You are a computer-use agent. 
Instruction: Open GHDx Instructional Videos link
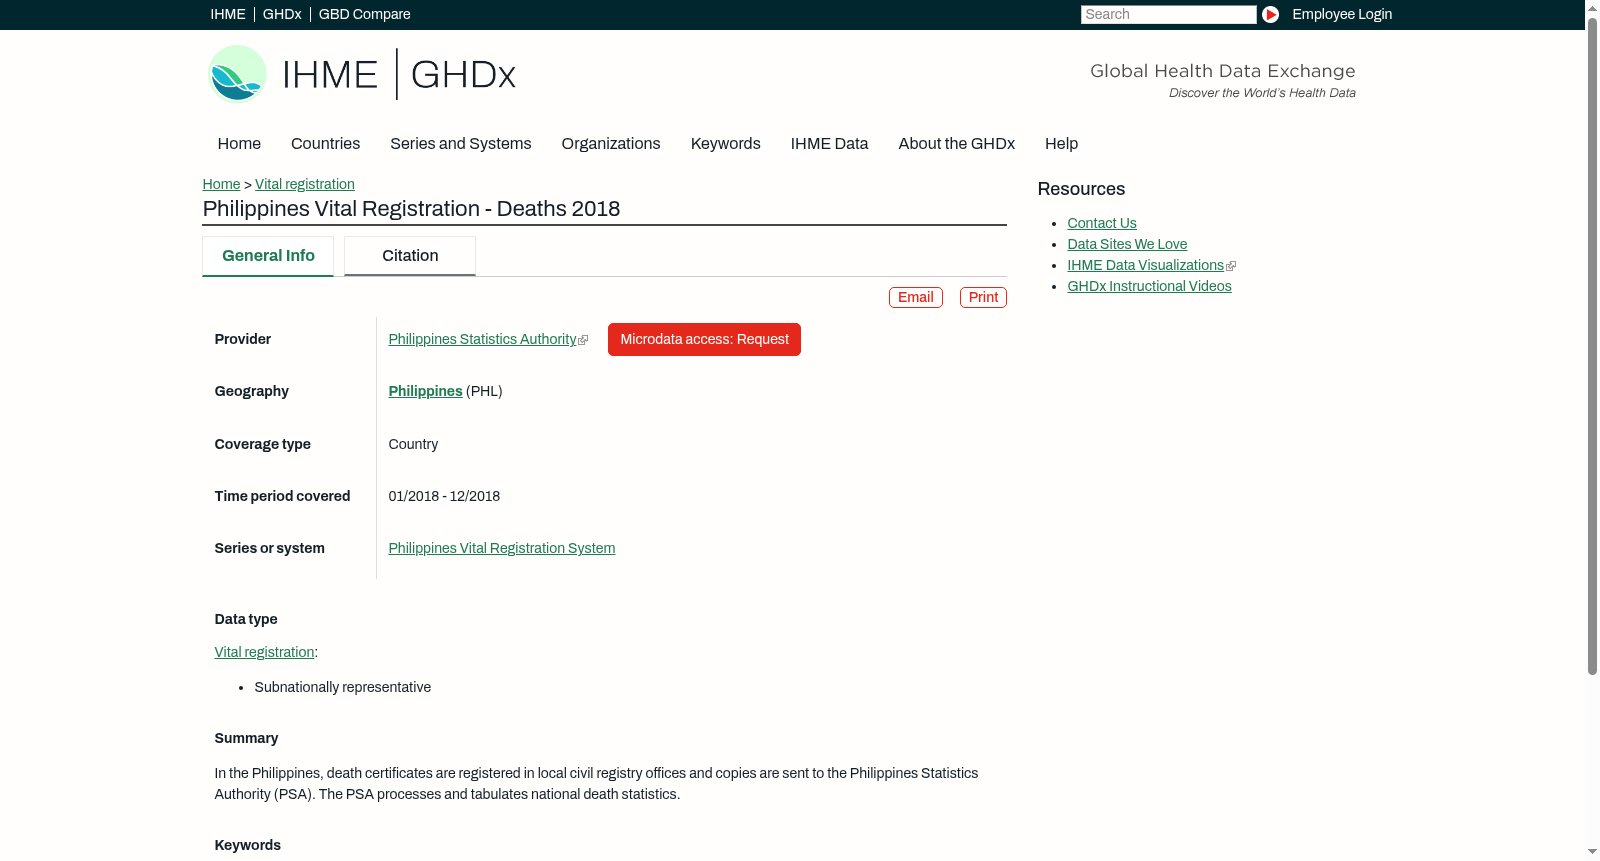click(1149, 287)
